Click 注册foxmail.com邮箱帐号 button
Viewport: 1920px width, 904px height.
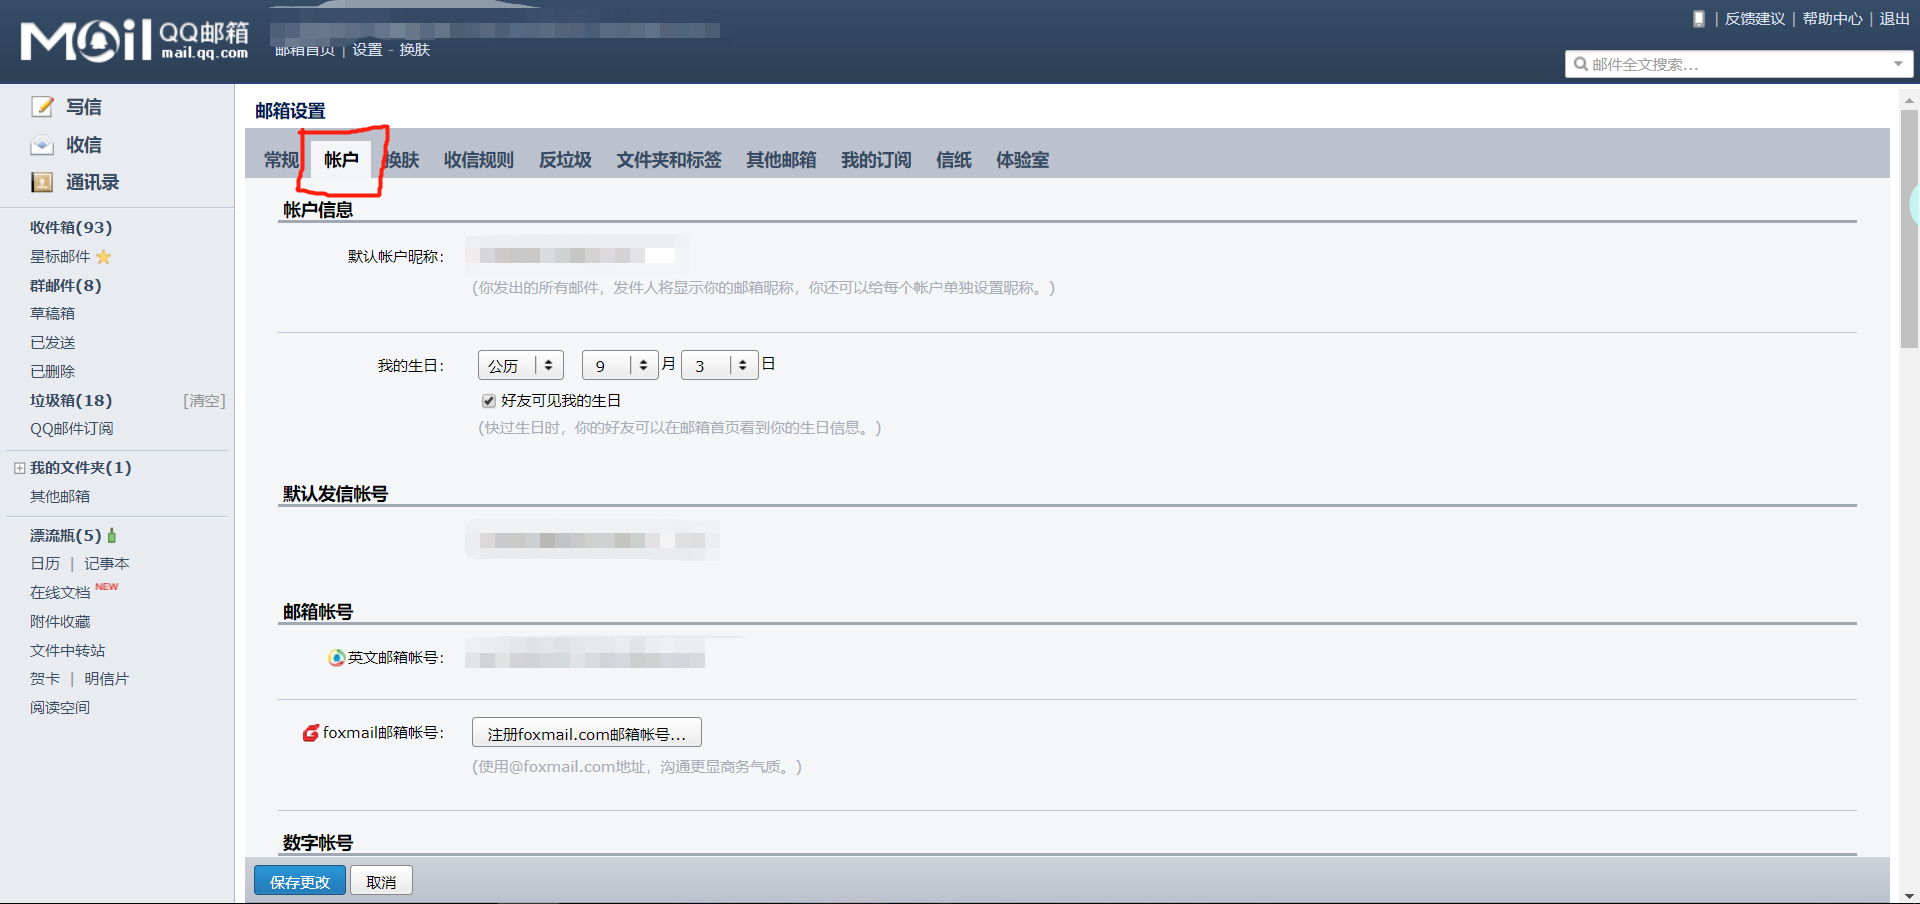587,733
